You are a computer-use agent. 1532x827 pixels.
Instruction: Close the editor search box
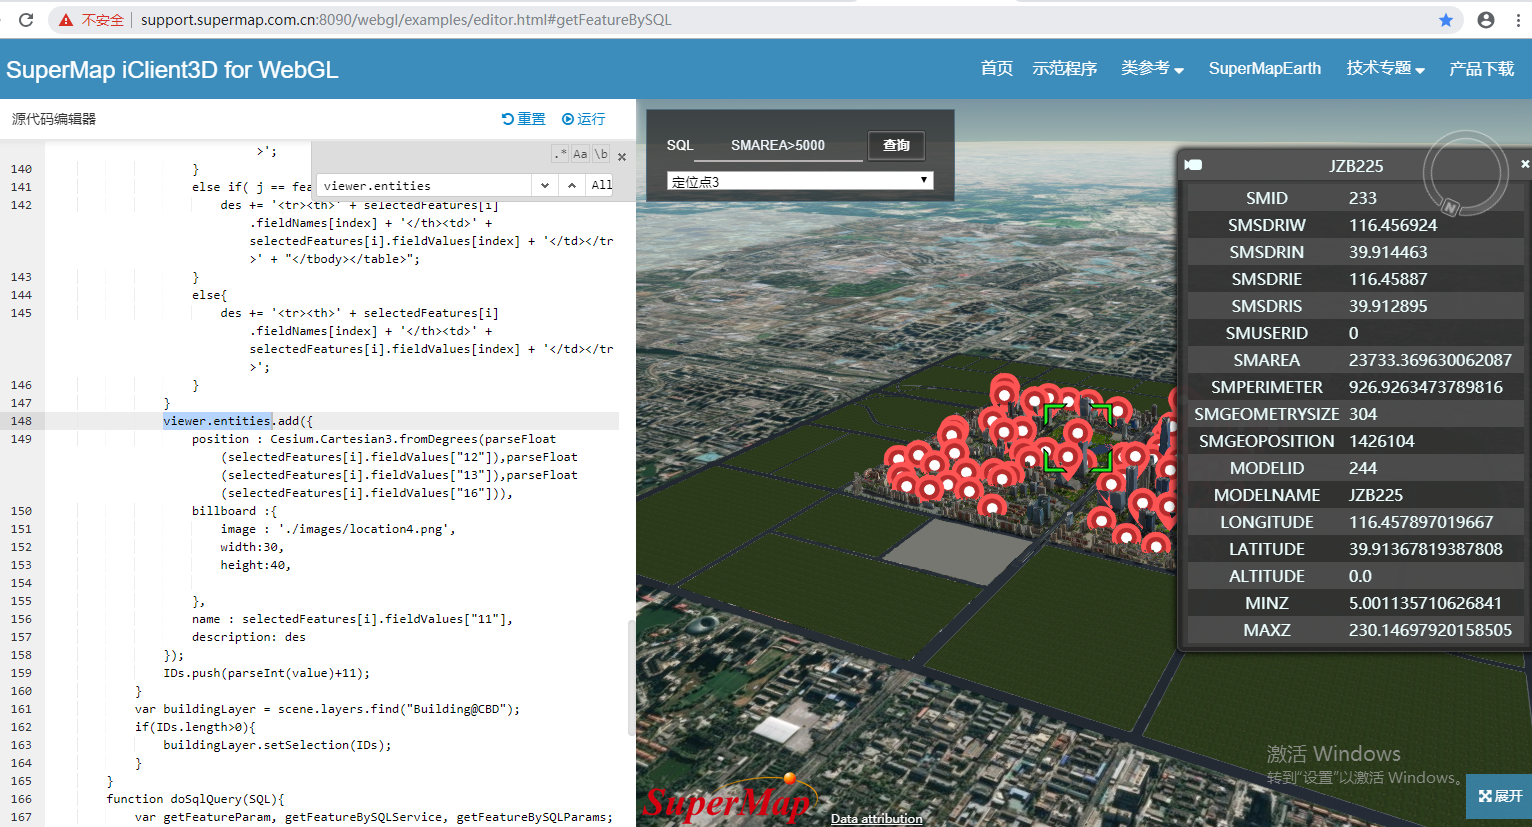tap(622, 157)
